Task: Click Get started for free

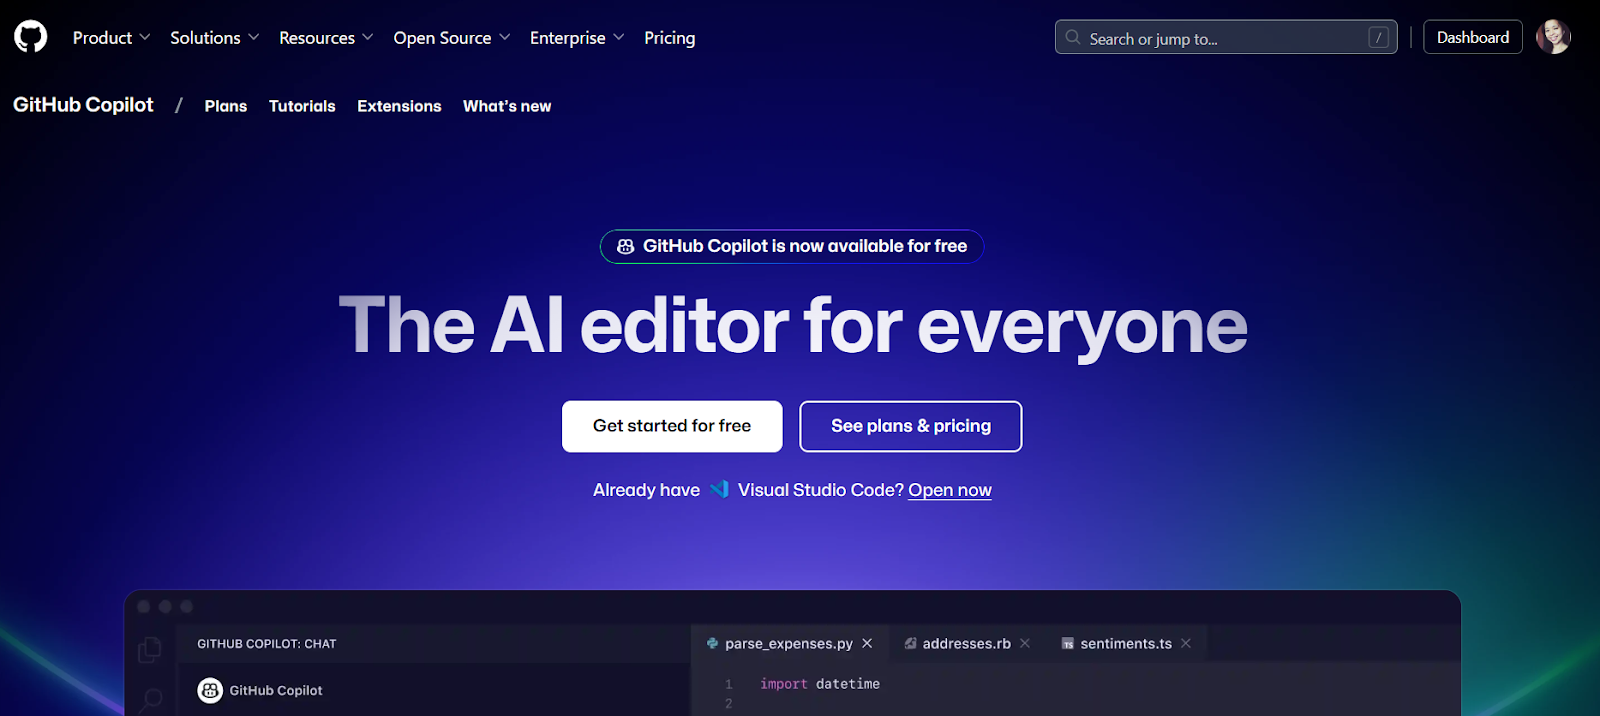Action: [672, 426]
